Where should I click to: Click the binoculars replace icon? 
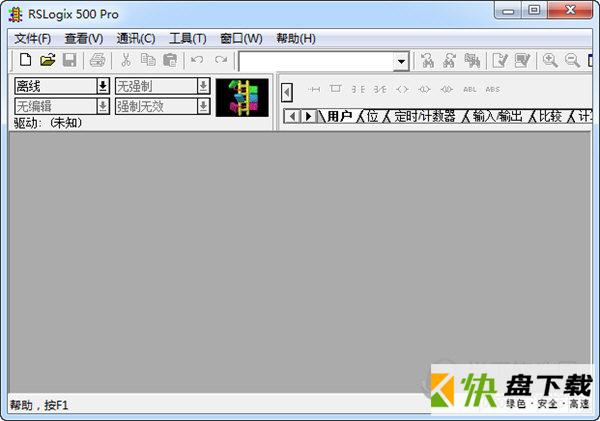(x=472, y=60)
